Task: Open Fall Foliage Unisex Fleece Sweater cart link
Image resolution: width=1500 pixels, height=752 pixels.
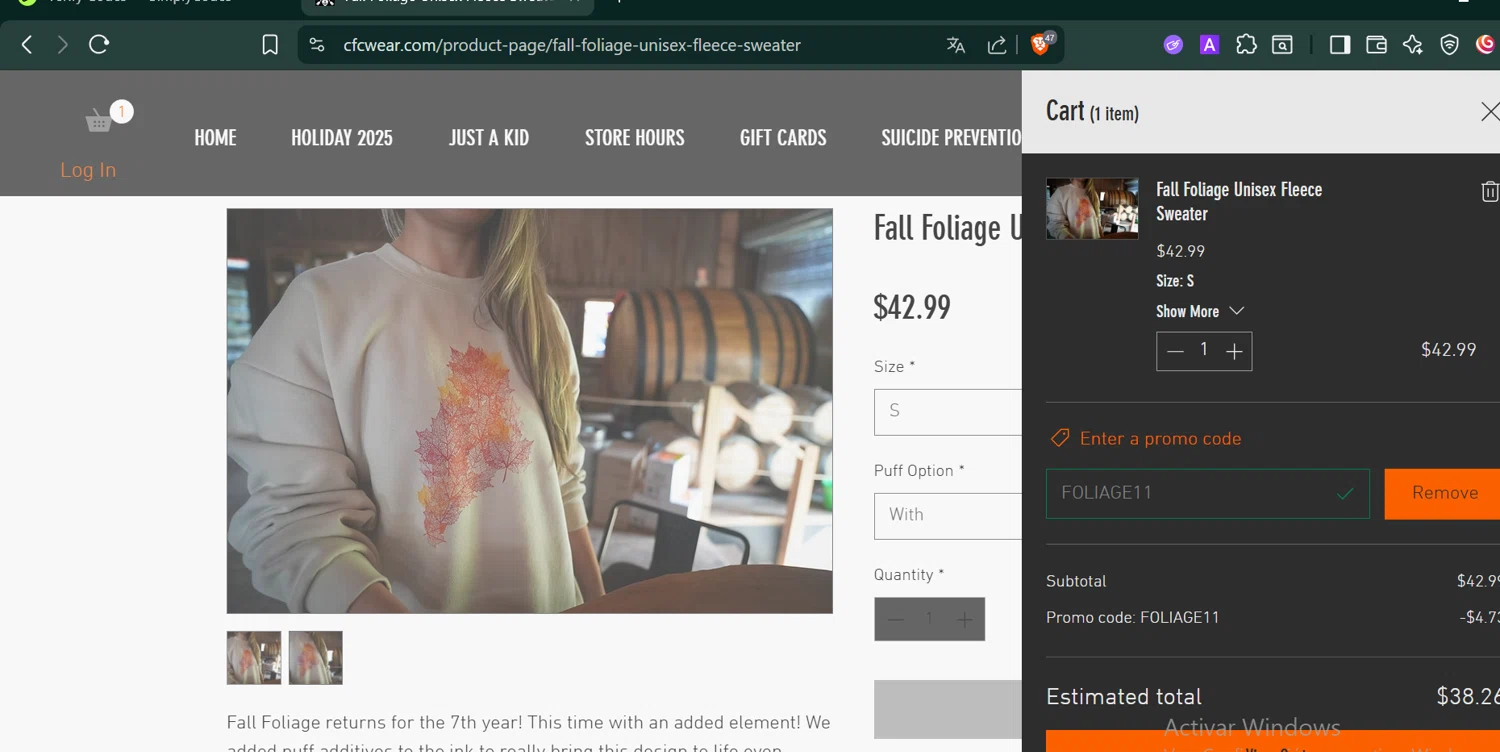Action: (1239, 202)
